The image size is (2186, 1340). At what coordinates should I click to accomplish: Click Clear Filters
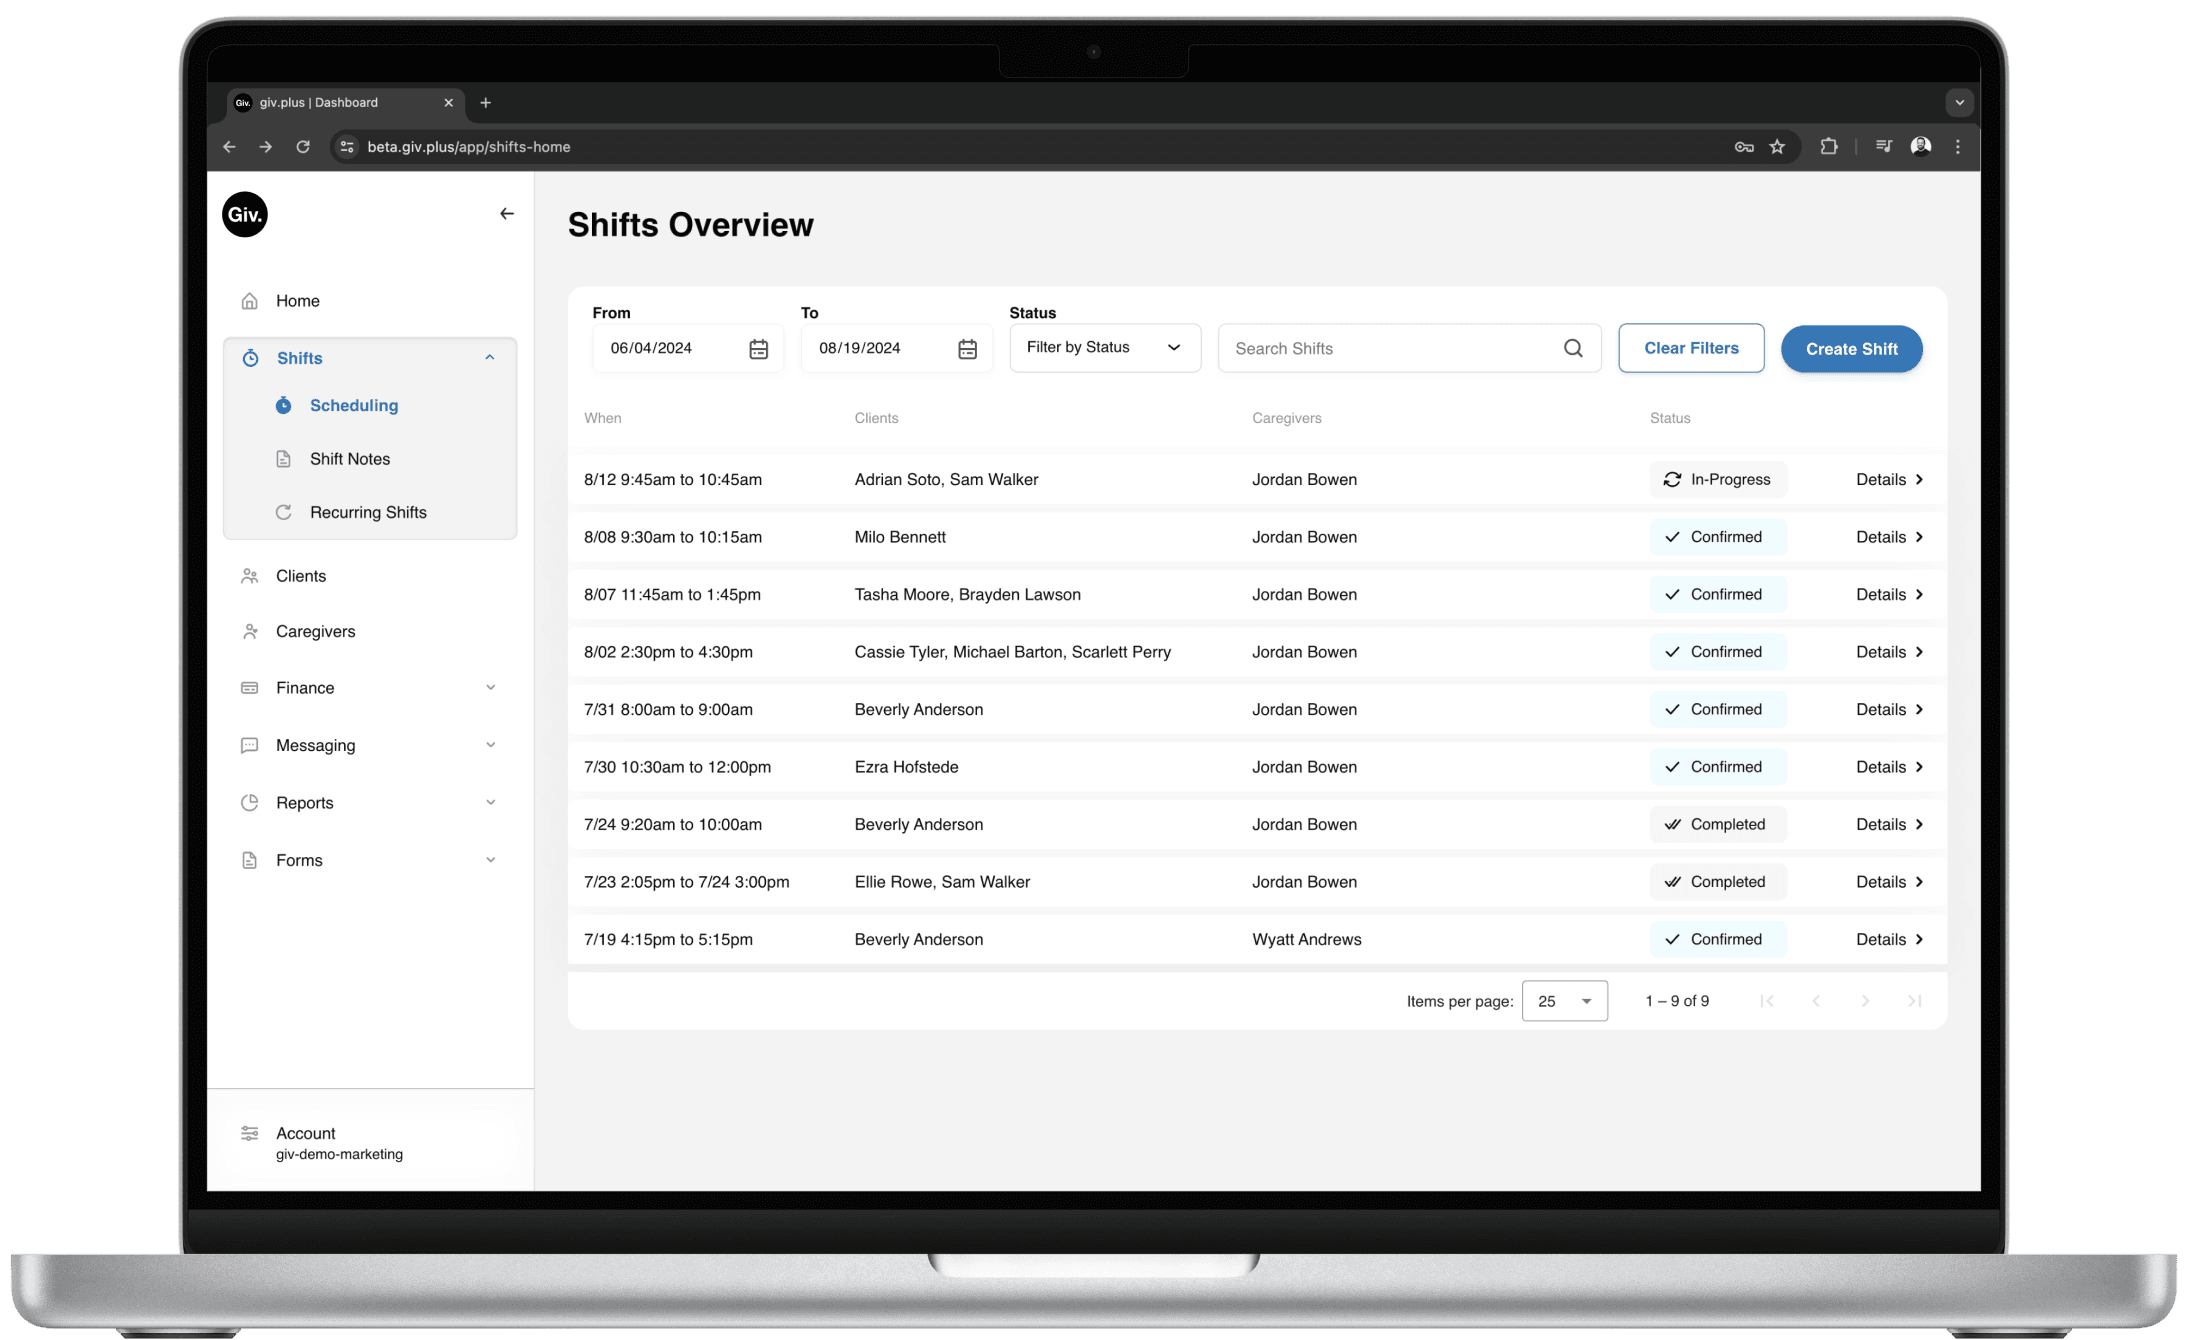click(x=1690, y=347)
